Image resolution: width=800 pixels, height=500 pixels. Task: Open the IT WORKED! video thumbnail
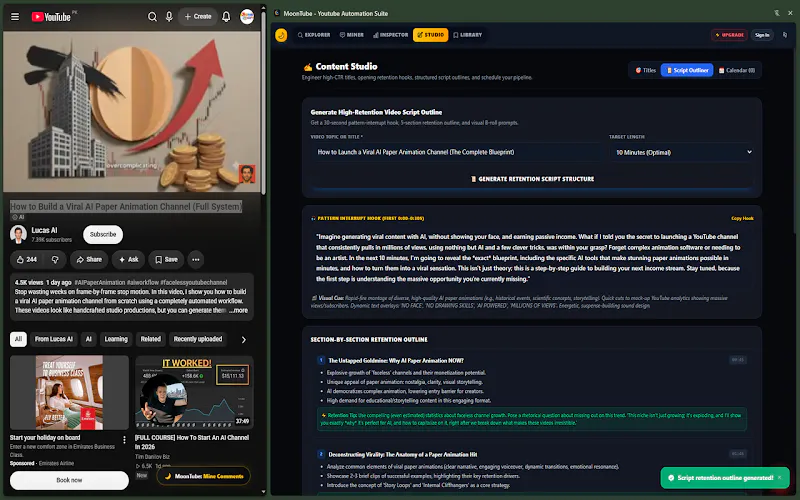194,392
